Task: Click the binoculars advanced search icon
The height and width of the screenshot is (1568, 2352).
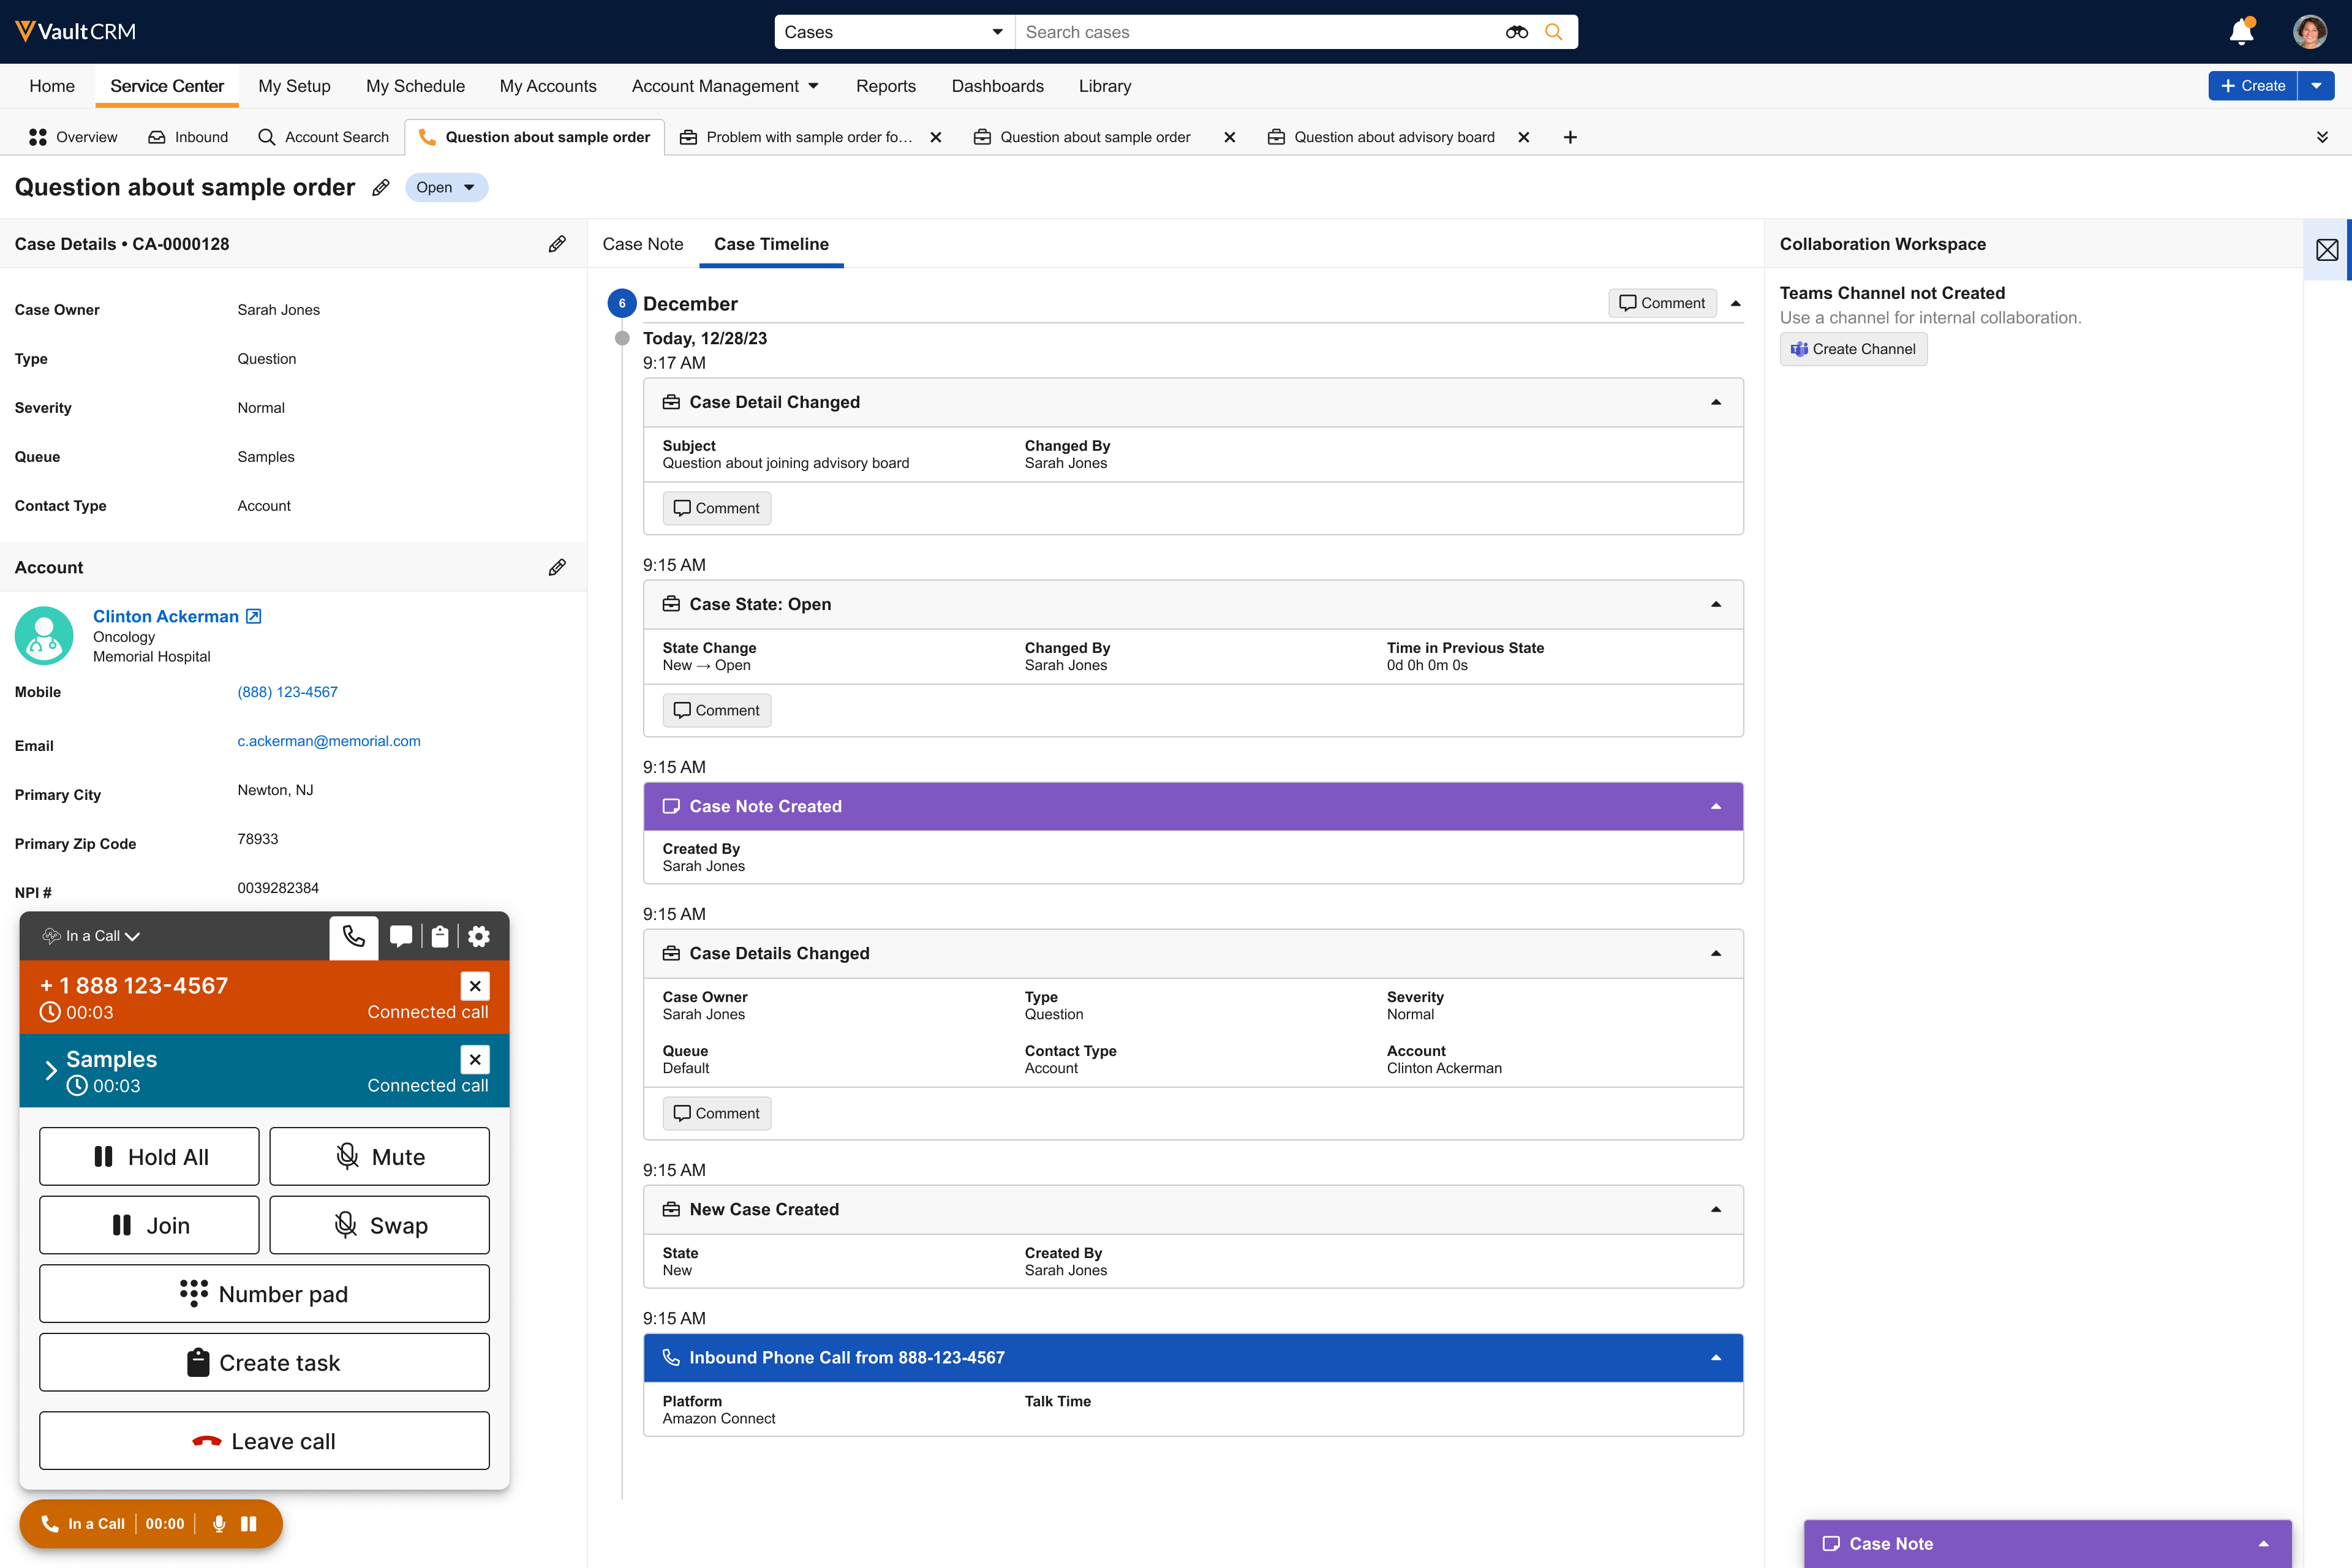Action: tap(1516, 32)
